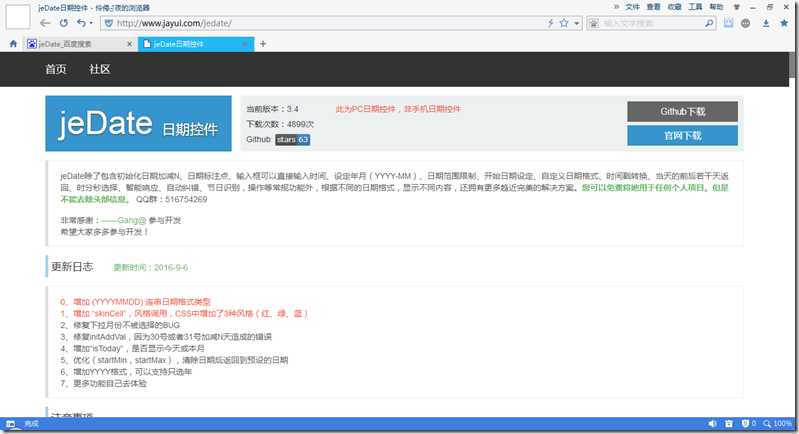Open 社区 in site navigation

99,69
